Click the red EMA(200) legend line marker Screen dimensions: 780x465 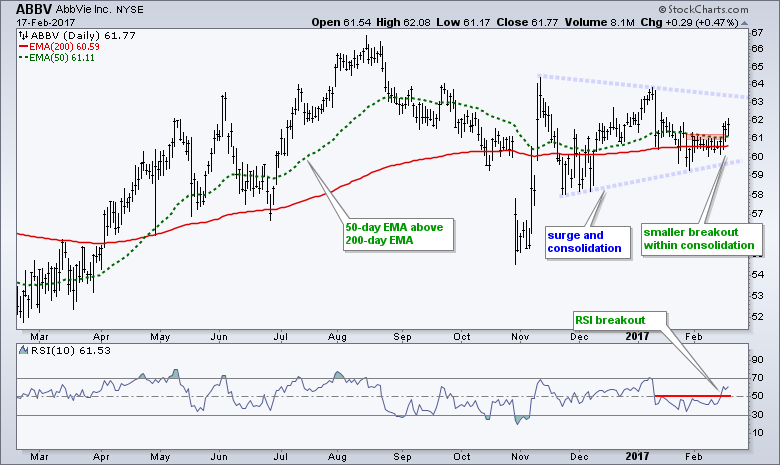coord(23,47)
